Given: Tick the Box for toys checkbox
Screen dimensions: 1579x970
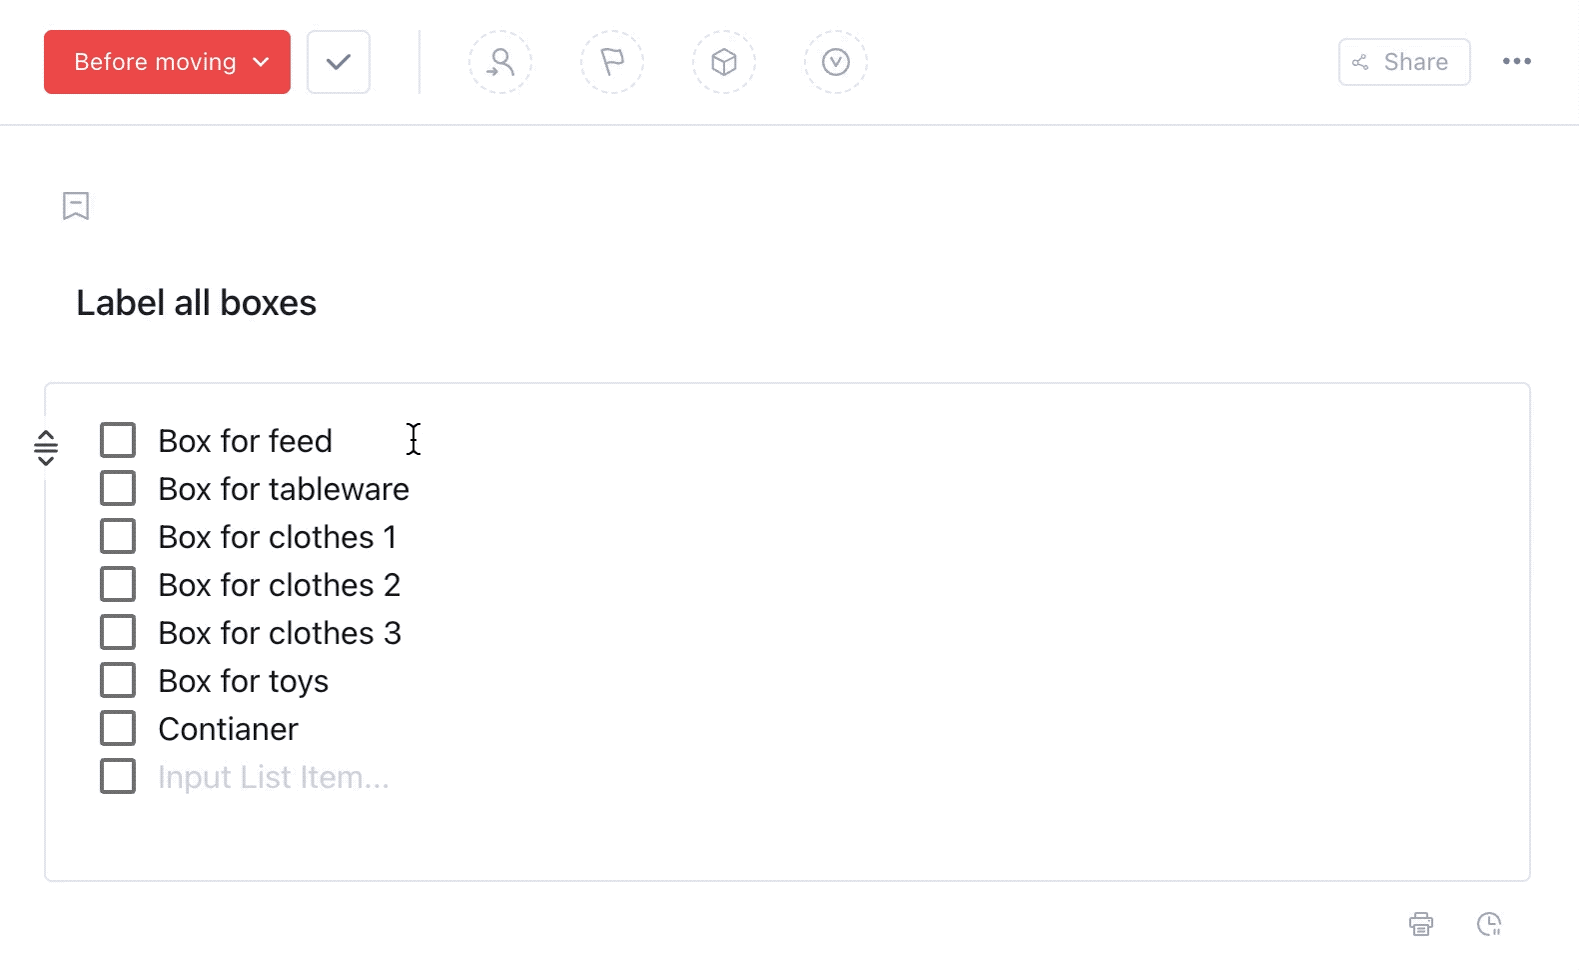Looking at the screenshot, I should coord(118,680).
